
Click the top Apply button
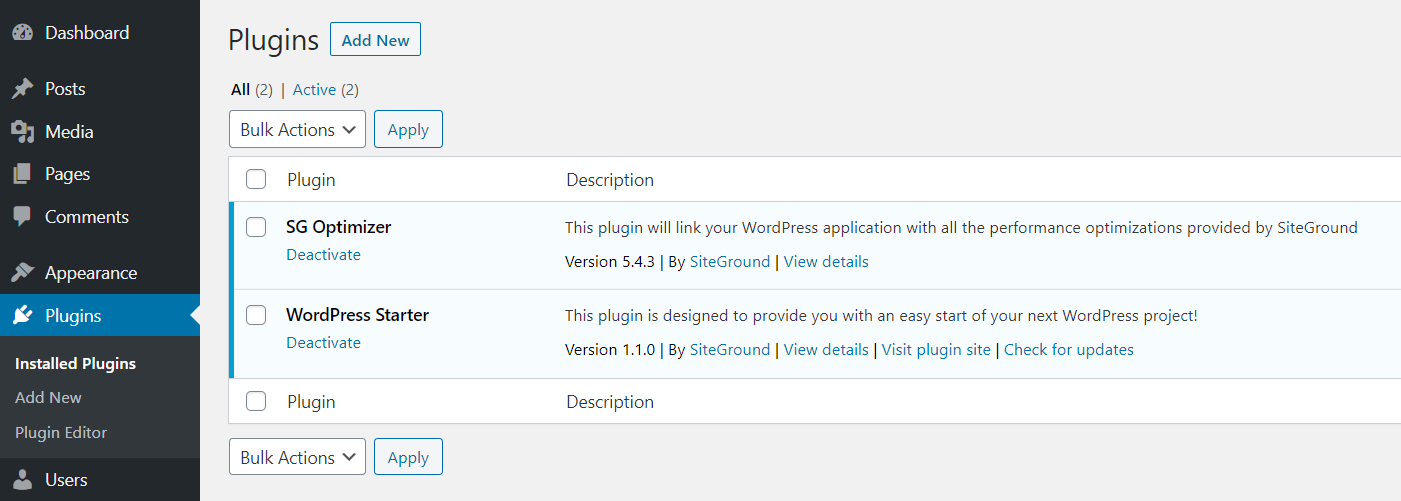pyautogui.click(x=408, y=130)
